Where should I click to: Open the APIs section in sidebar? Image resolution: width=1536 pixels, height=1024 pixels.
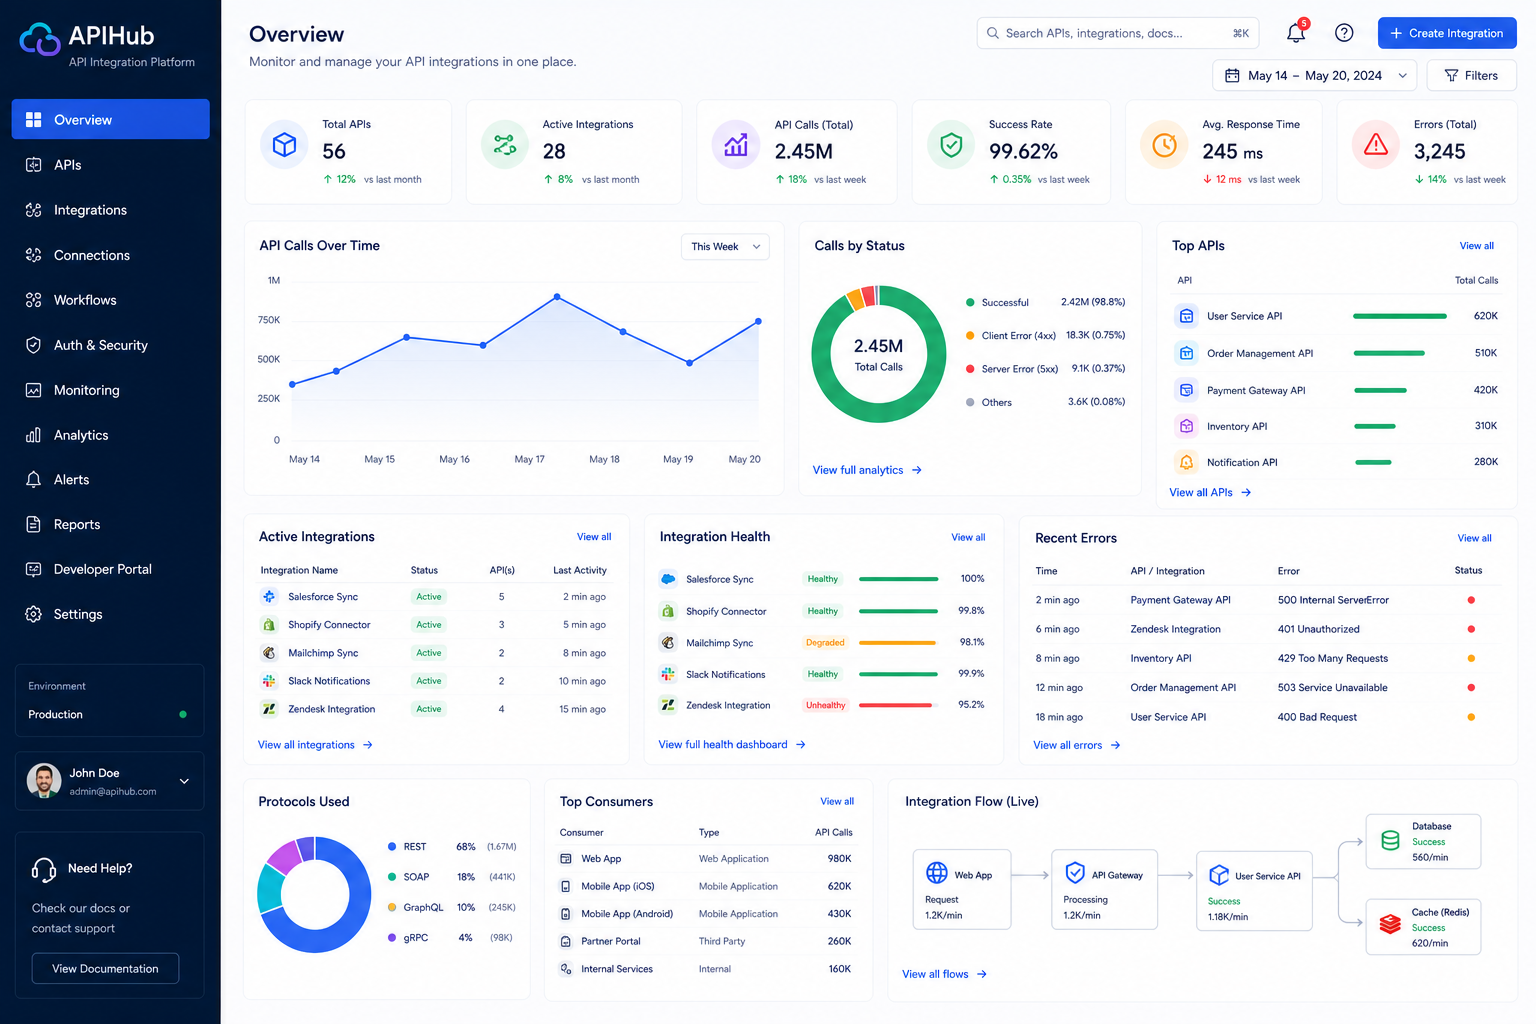110,165
